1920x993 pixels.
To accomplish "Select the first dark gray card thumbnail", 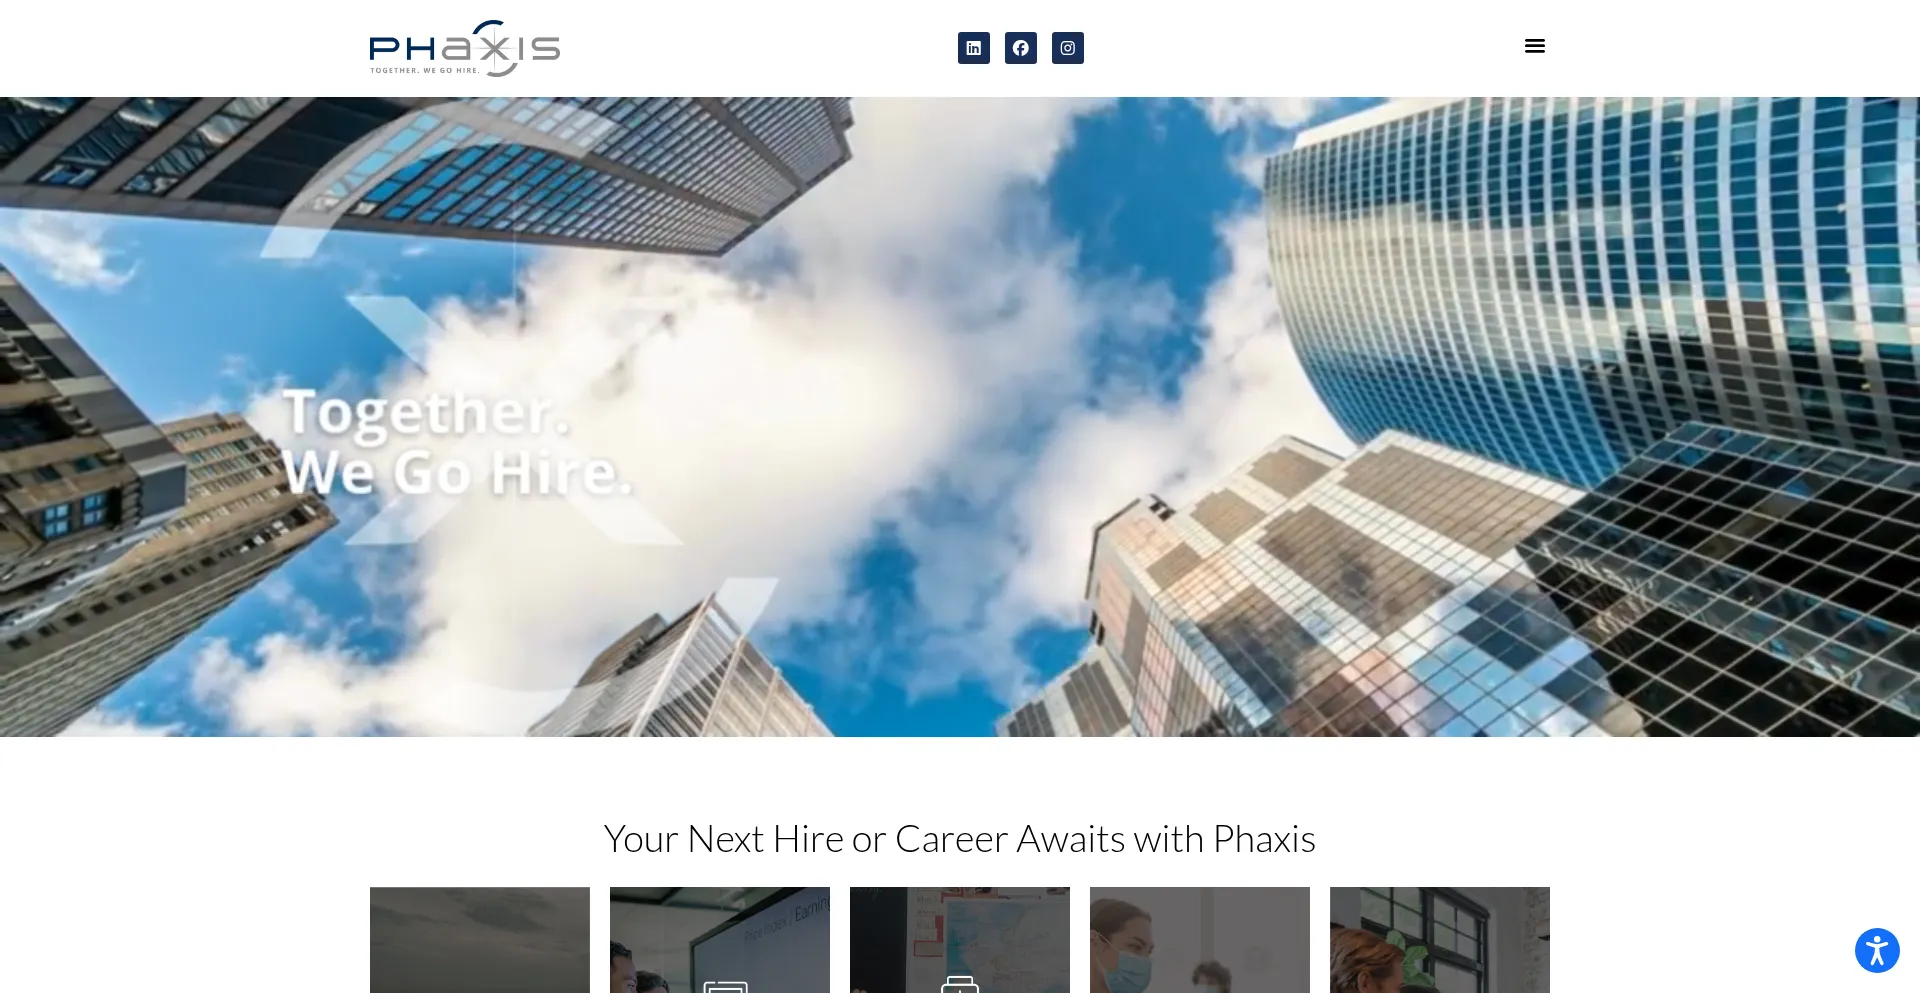I will coord(480,940).
